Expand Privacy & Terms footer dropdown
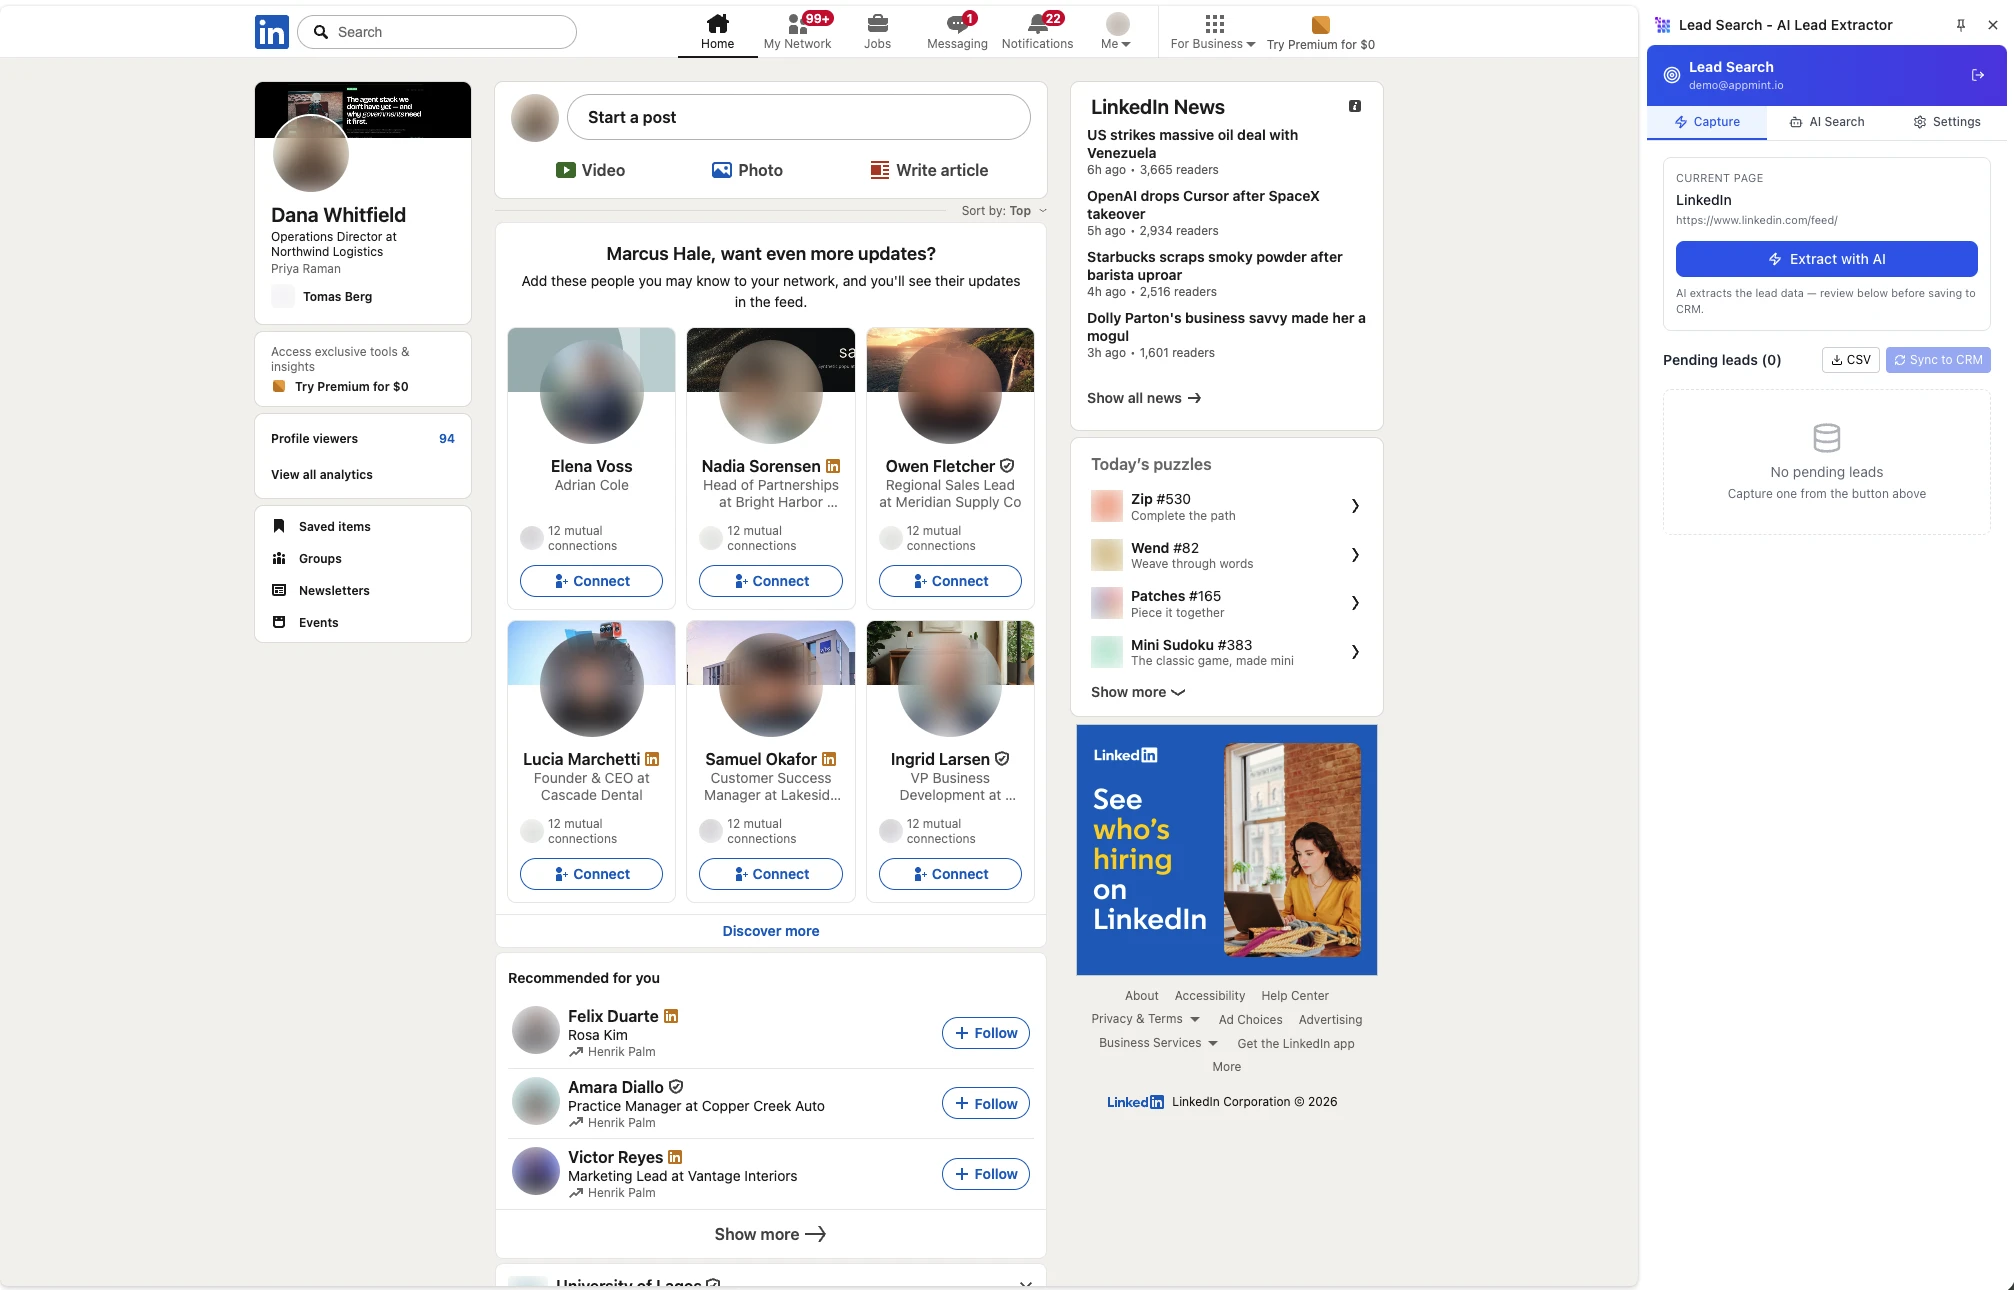Image resolution: width=2014 pixels, height=1290 pixels. click(x=1145, y=1019)
